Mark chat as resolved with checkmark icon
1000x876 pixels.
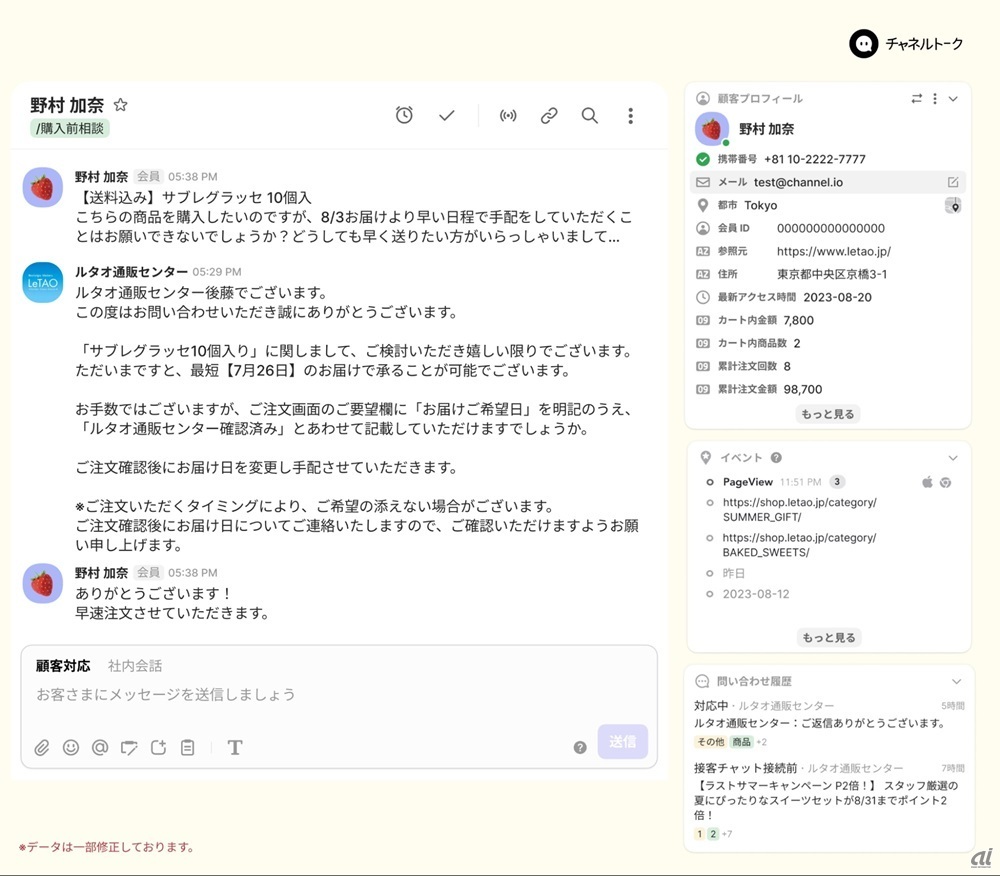447,116
